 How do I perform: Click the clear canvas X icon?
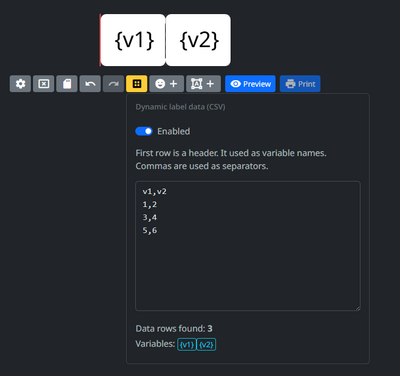tap(44, 84)
